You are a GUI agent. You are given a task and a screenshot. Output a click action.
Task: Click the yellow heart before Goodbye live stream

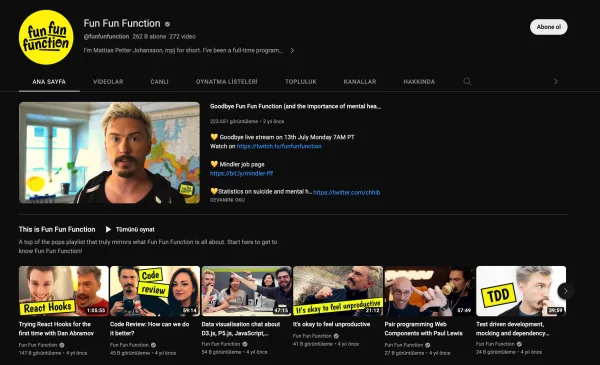tap(214, 137)
